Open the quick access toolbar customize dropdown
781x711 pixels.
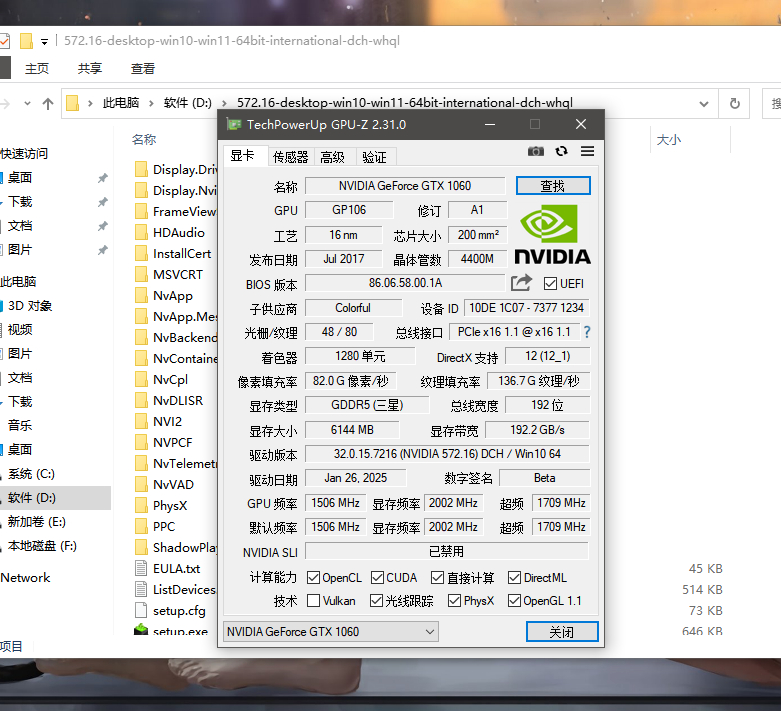tap(44, 42)
